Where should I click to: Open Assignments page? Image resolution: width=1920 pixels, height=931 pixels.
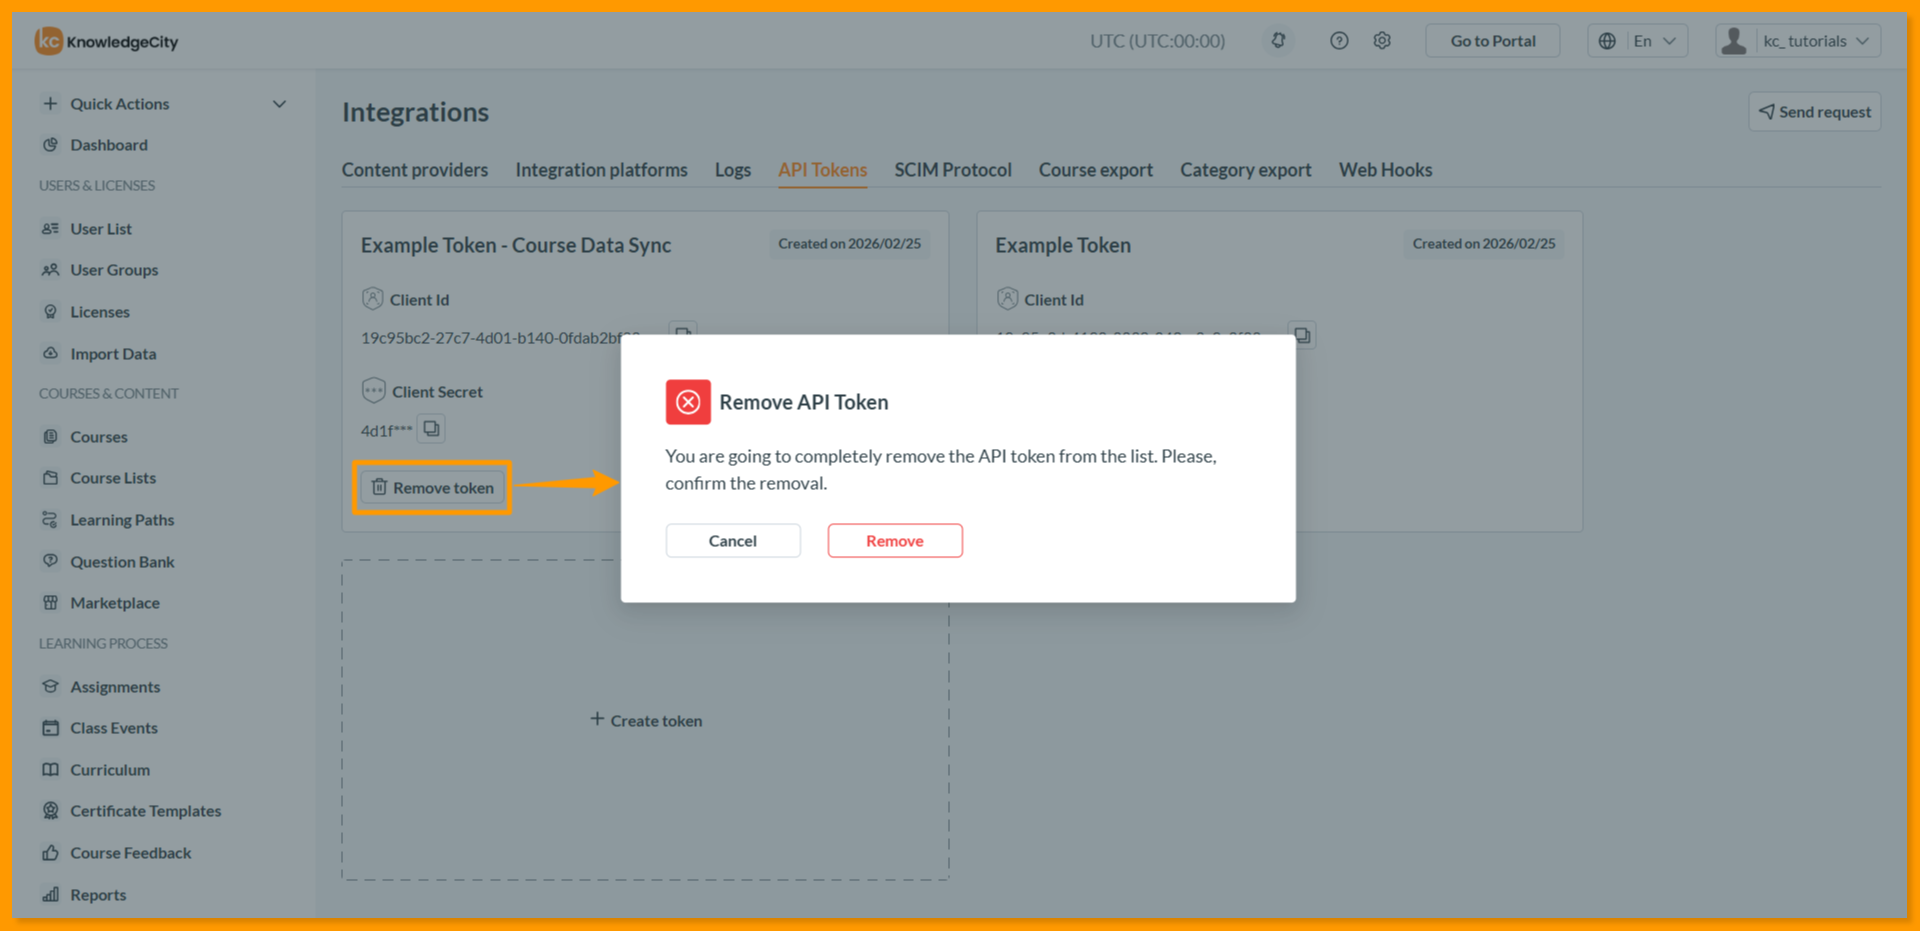115,687
